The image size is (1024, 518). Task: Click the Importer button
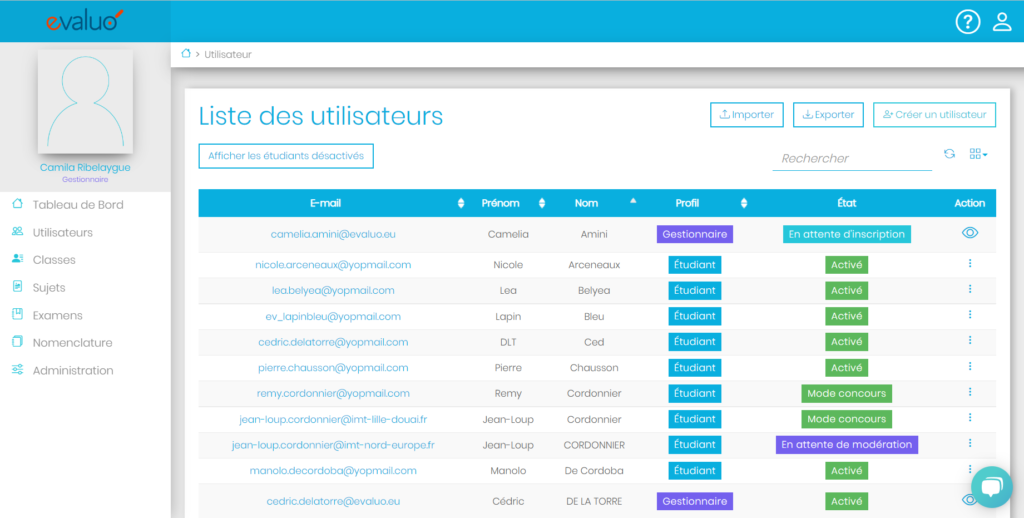746,115
